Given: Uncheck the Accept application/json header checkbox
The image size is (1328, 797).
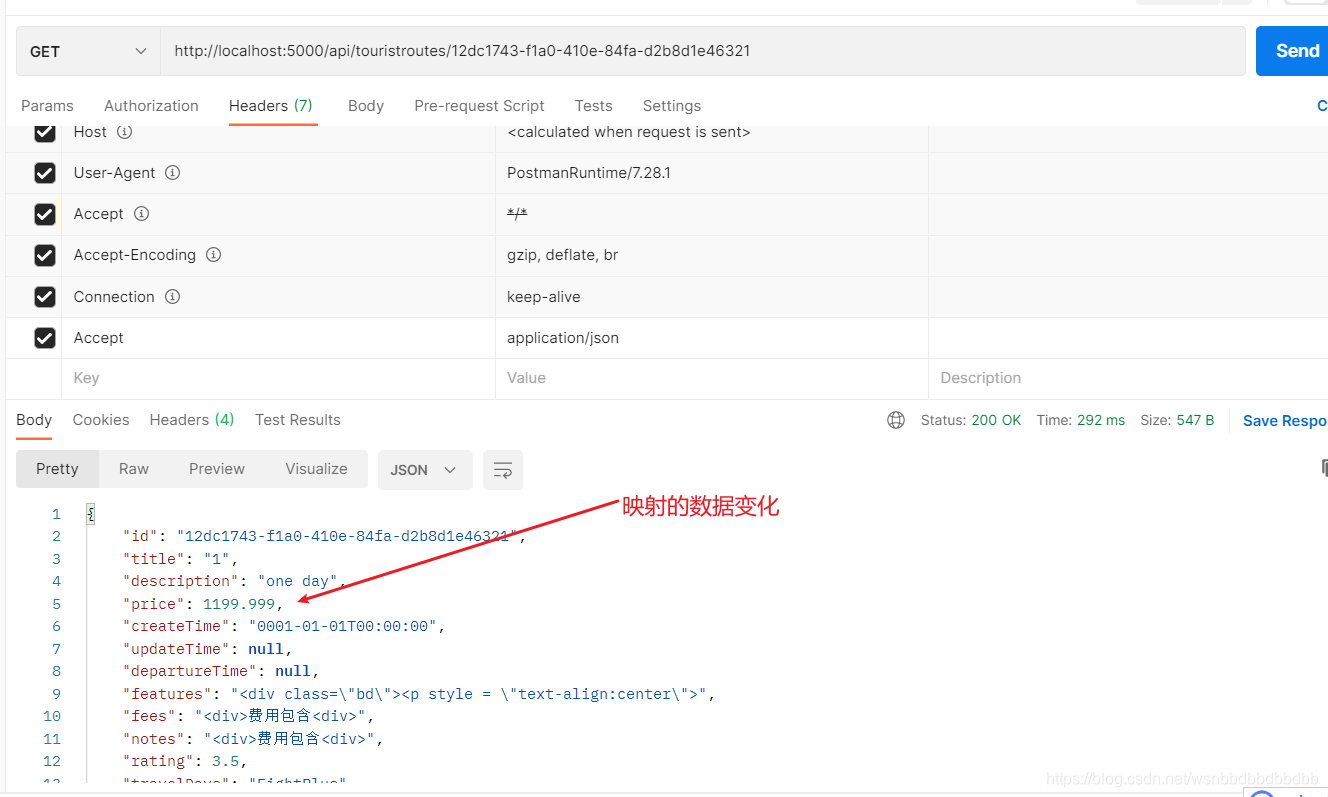Looking at the screenshot, I should [x=44, y=338].
